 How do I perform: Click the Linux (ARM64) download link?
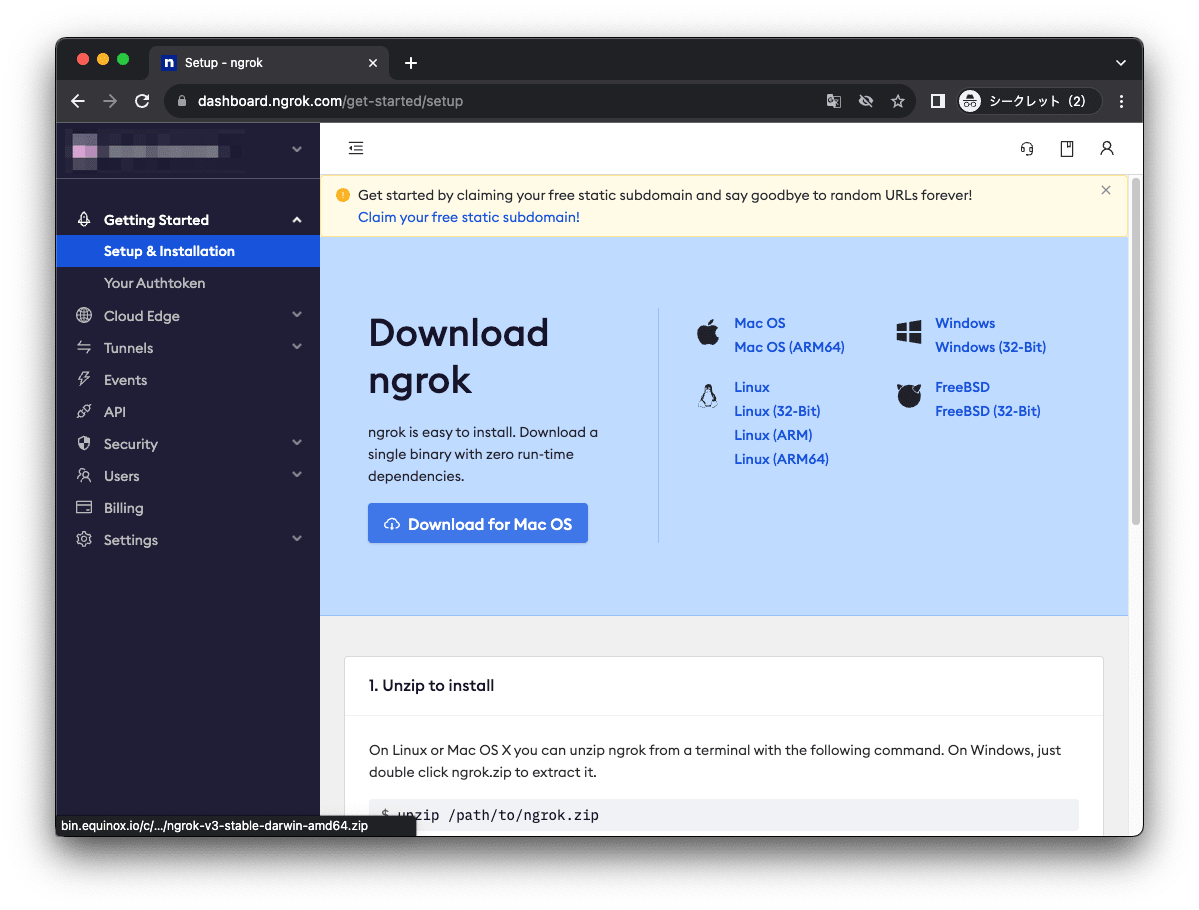point(781,460)
